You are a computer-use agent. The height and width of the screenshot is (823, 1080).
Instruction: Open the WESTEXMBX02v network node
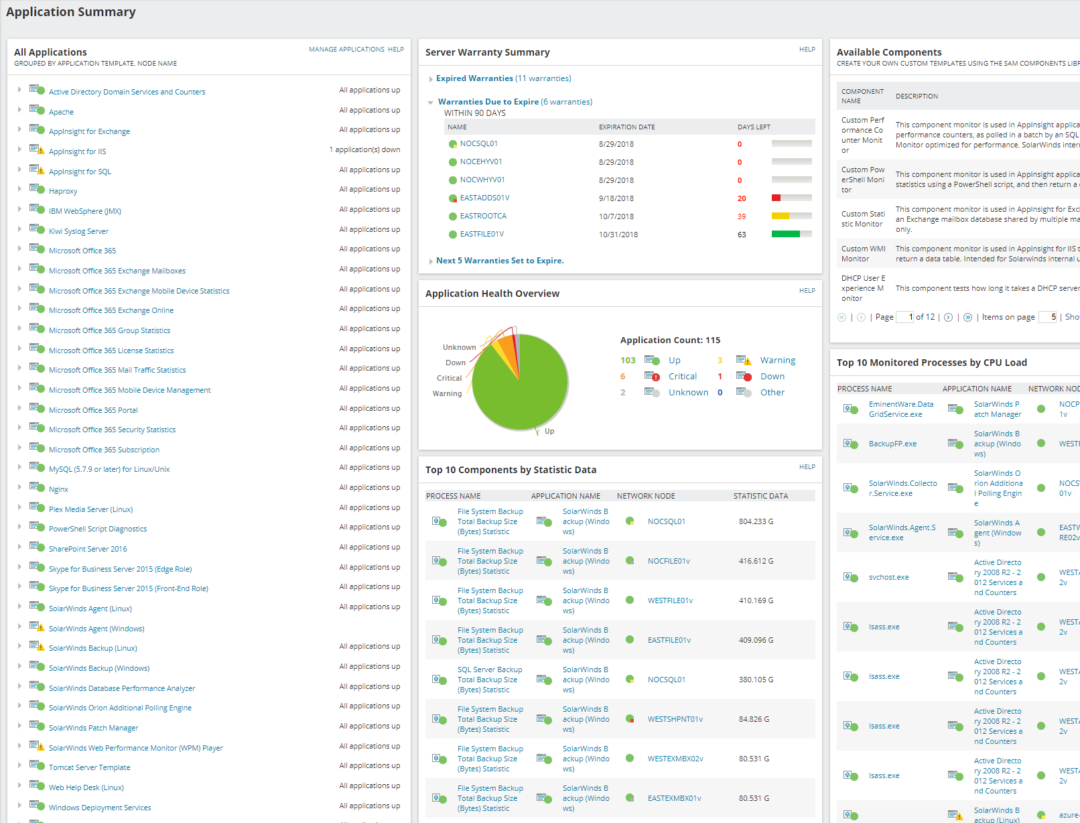[675, 759]
